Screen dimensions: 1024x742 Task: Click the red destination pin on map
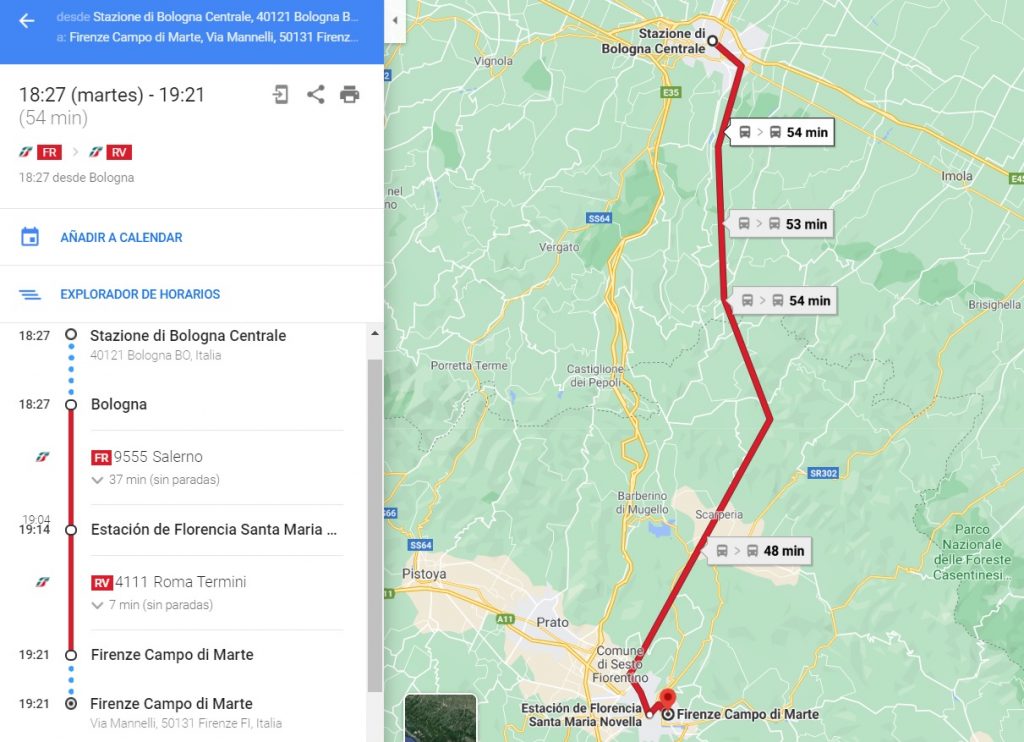[667, 700]
